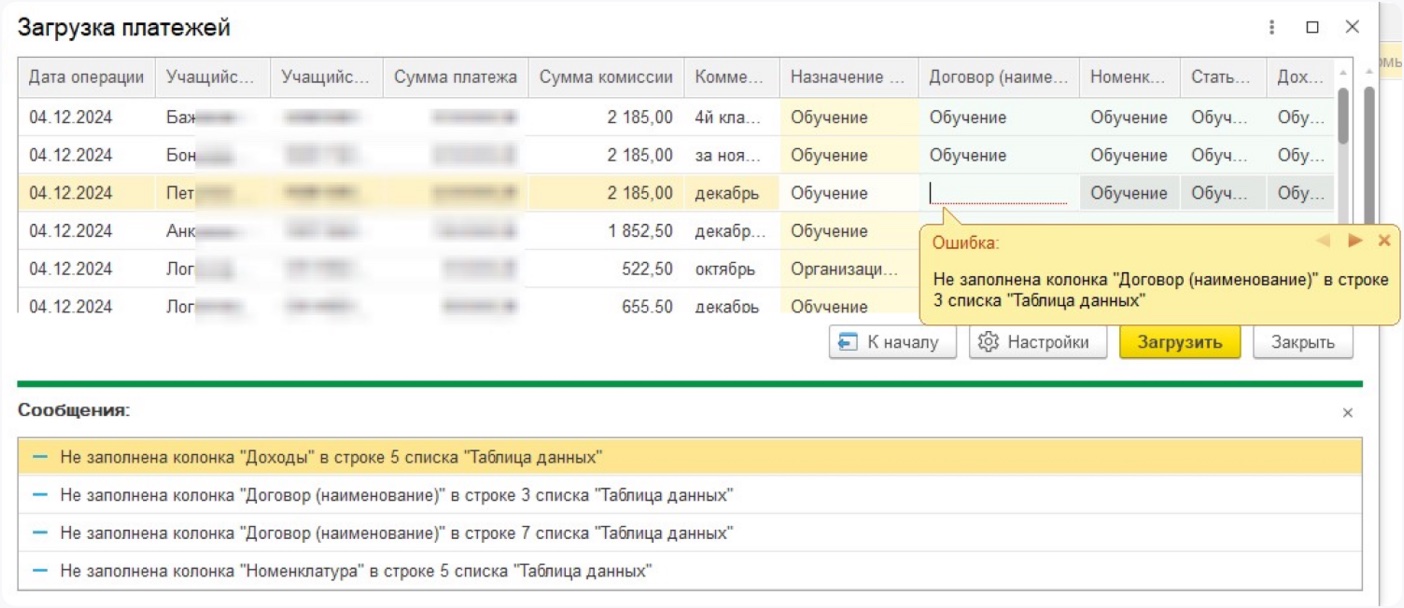
Task: Dismiss the Ошибка tooltip with its X
Action: click(x=1384, y=240)
